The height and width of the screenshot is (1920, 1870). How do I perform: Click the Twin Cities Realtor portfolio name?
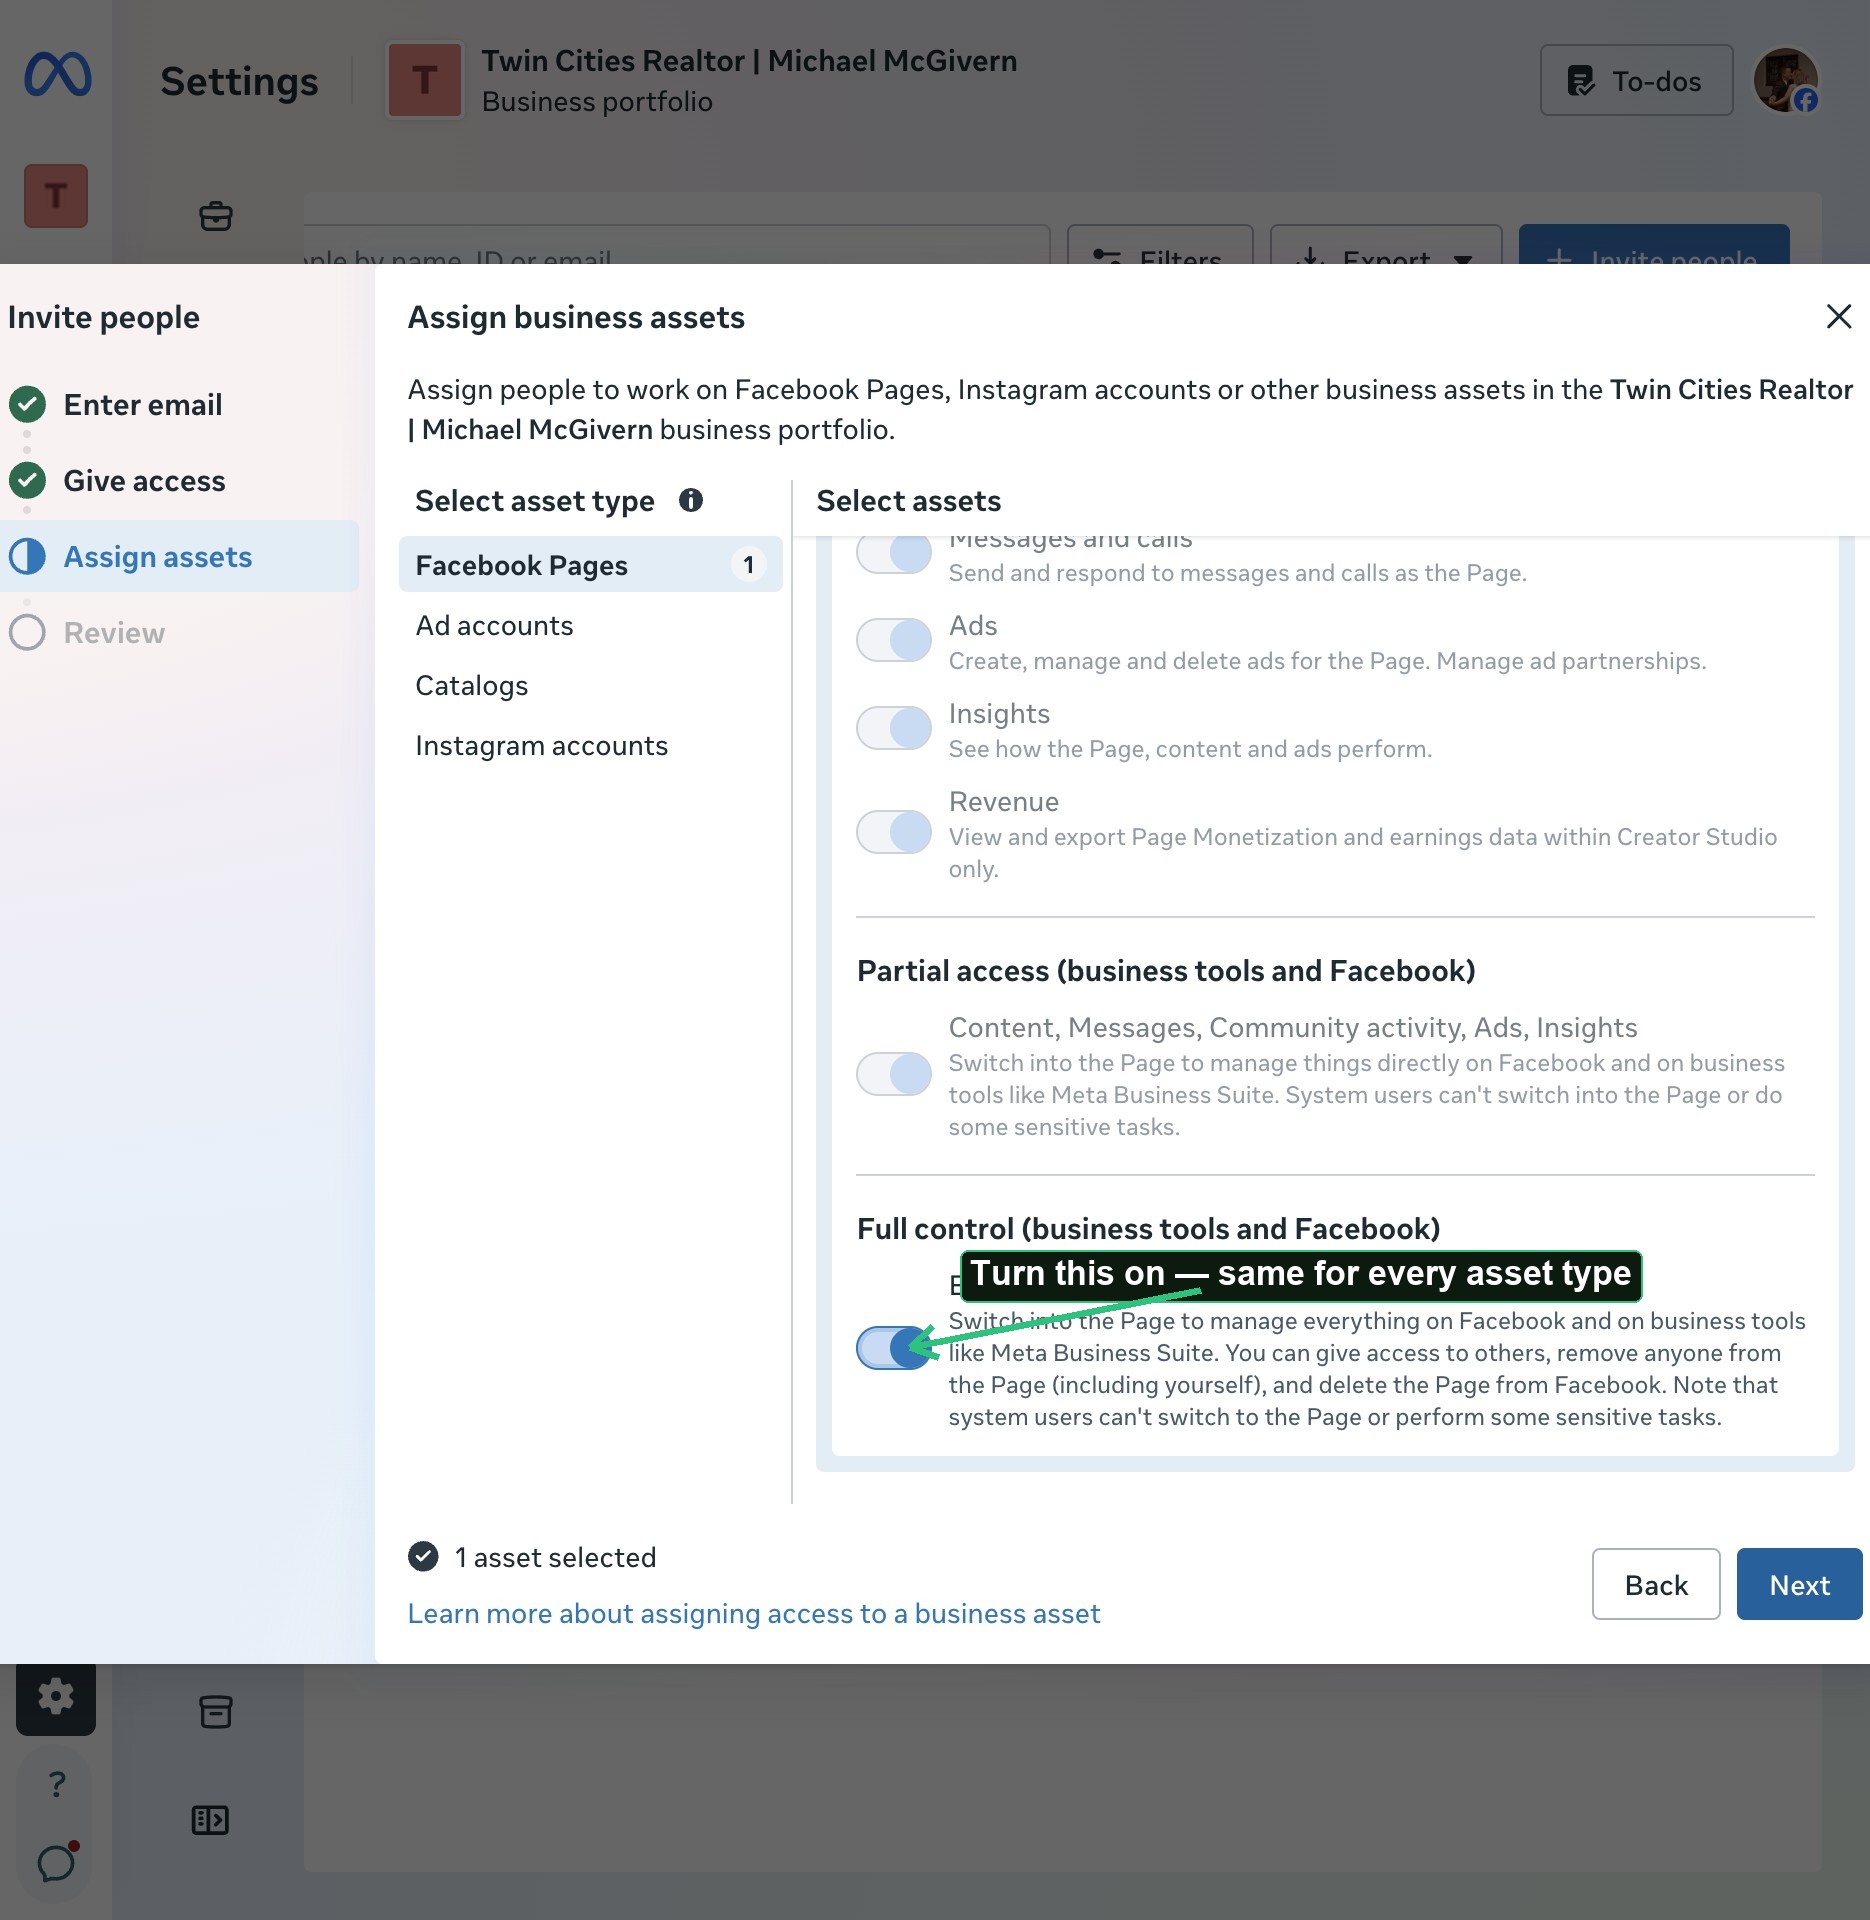749,61
